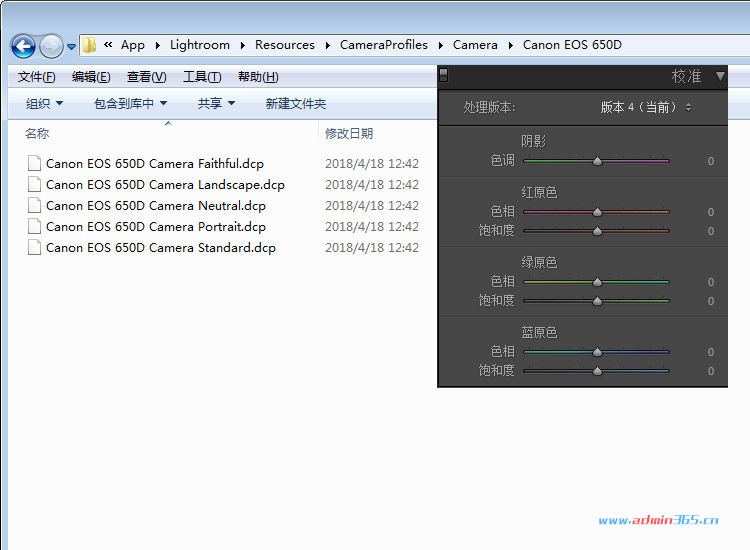Open the recent locations dropdown arrow
The height and width of the screenshot is (550, 750).
pyautogui.click(x=71, y=47)
